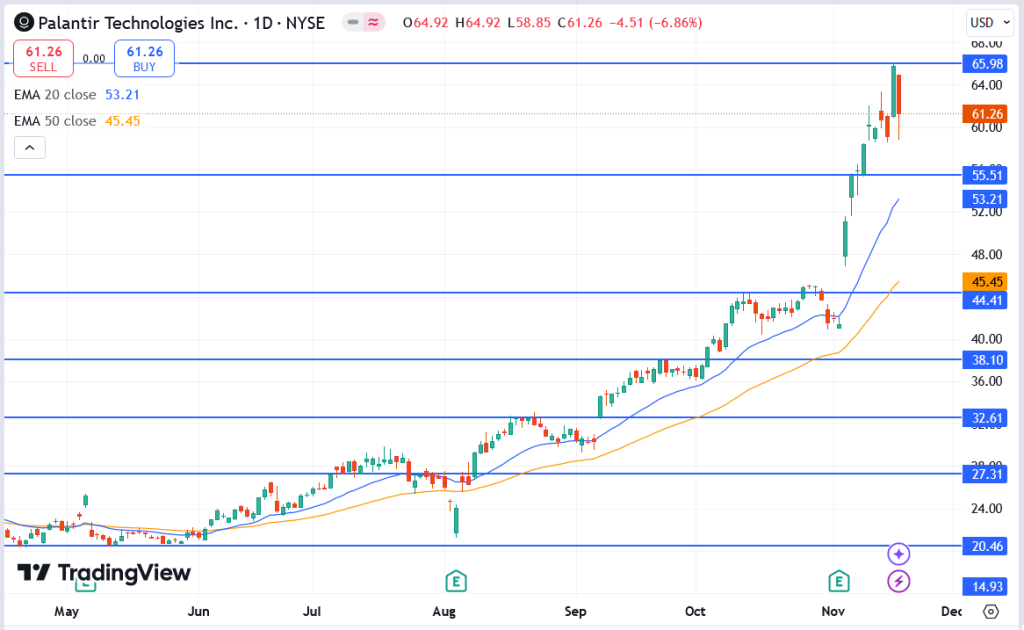Click the 64.00 price axis tick
This screenshot has height=630, width=1024.
coord(987,85)
